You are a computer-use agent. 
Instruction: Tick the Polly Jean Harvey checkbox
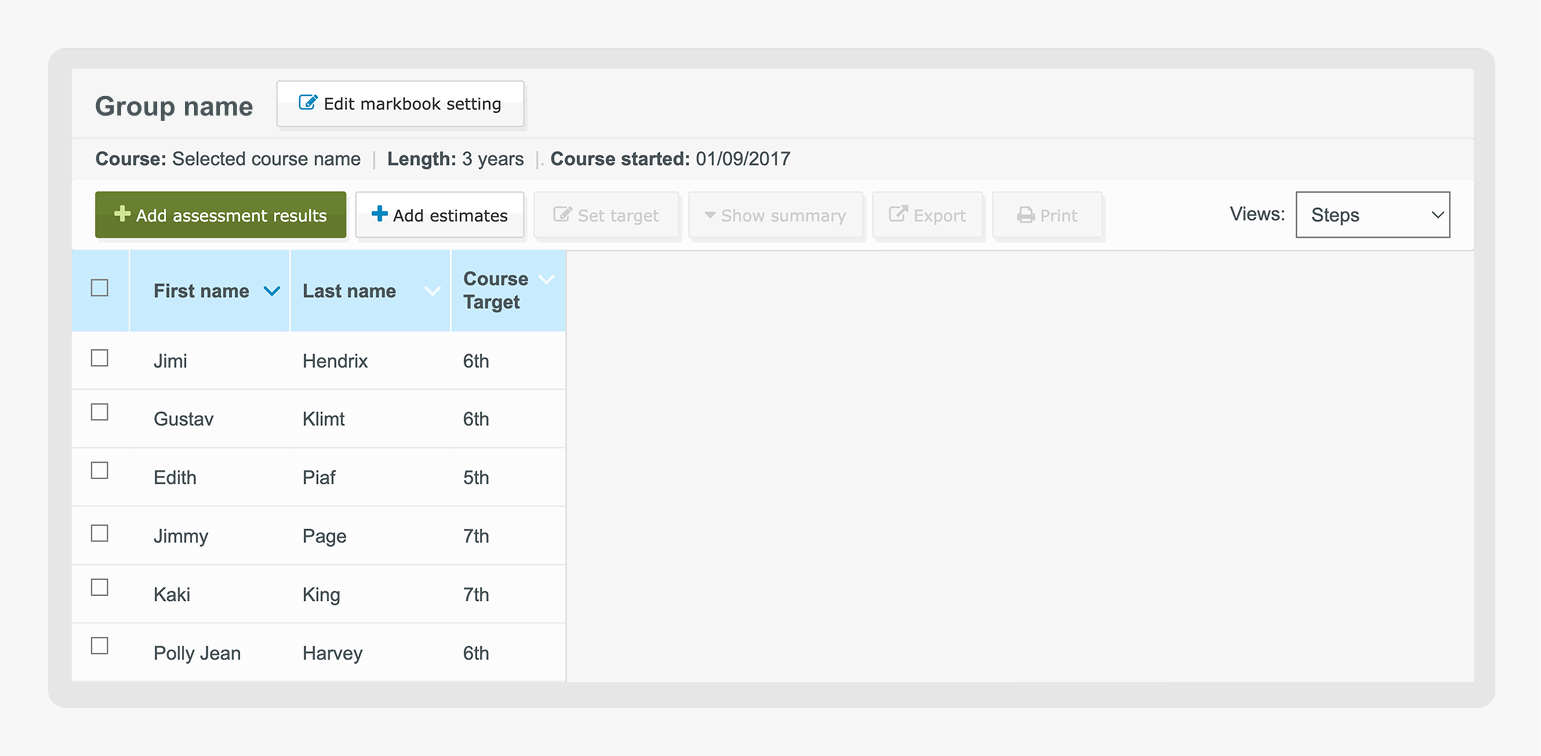click(100, 646)
